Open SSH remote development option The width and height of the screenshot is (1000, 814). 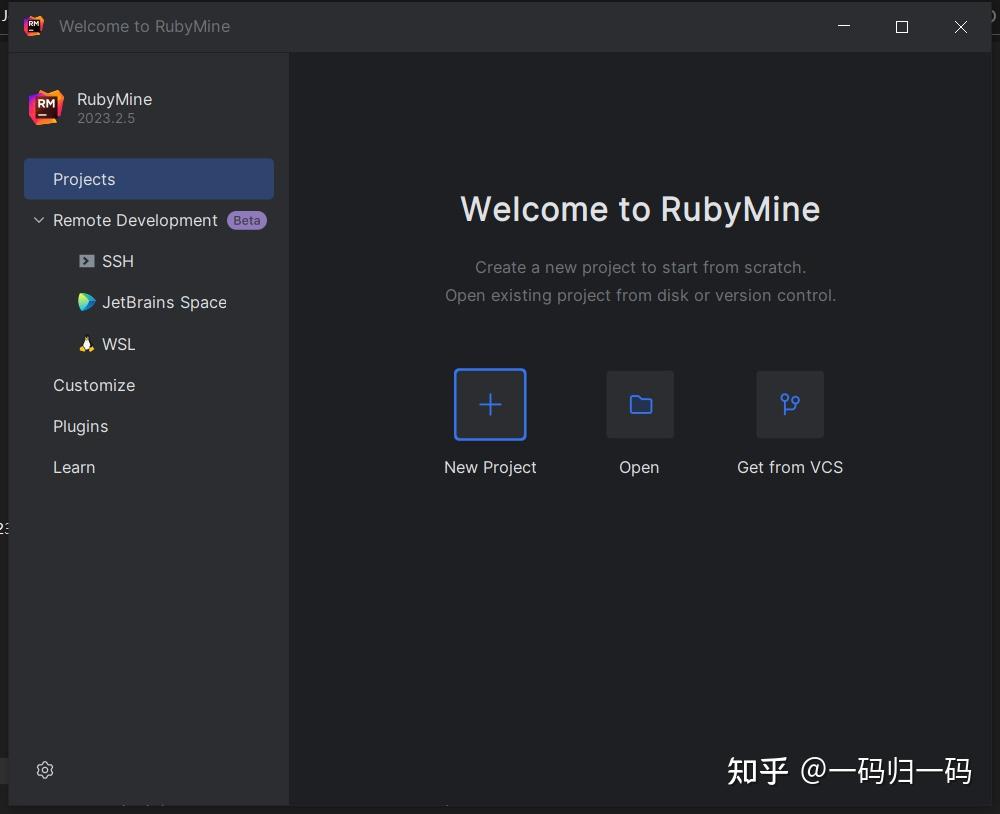[x=116, y=261]
